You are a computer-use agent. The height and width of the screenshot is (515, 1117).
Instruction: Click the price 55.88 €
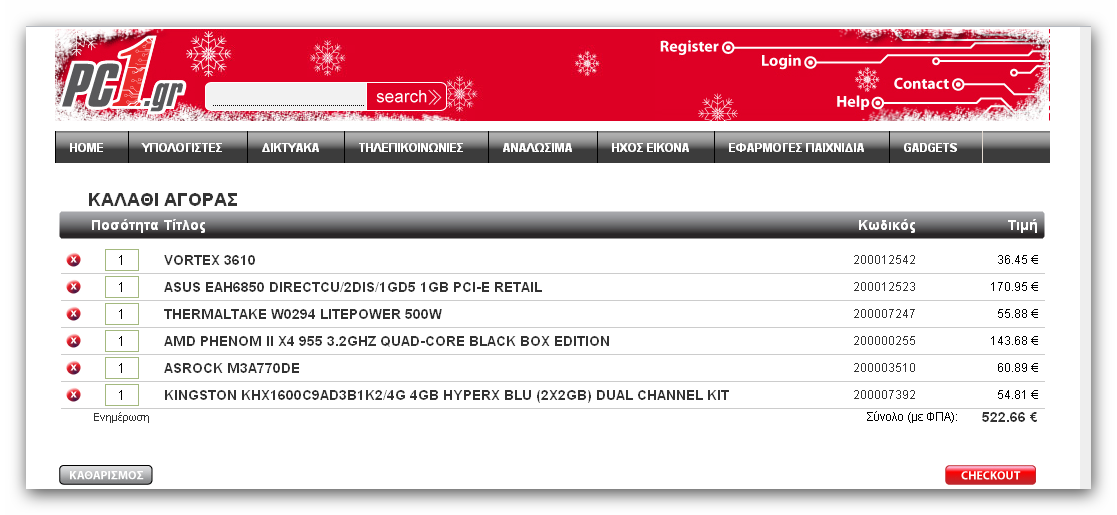(1017, 314)
